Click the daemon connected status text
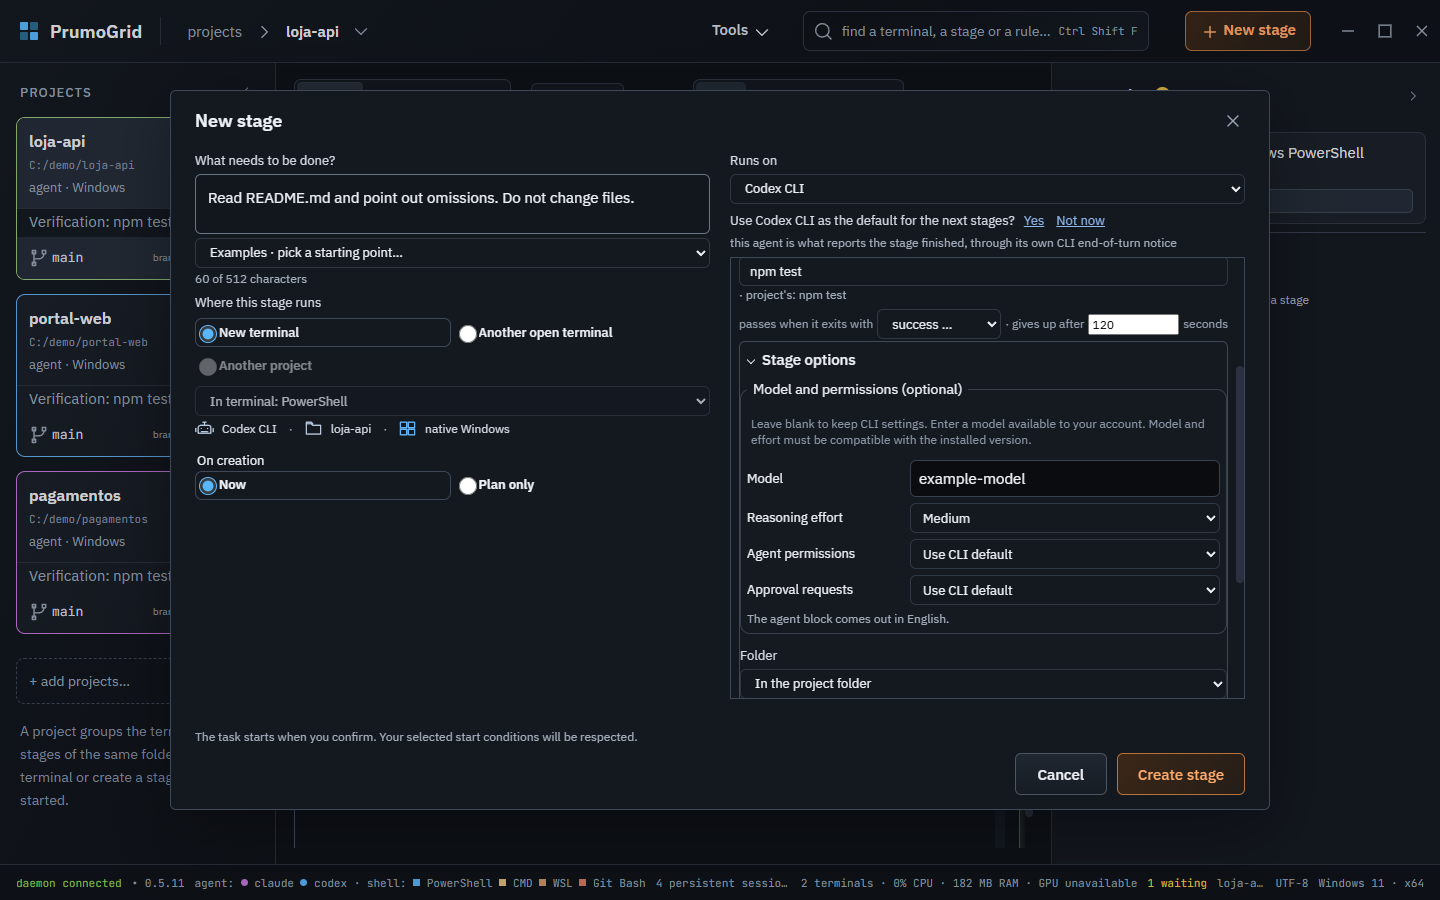The width and height of the screenshot is (1440, 900). 69,883
